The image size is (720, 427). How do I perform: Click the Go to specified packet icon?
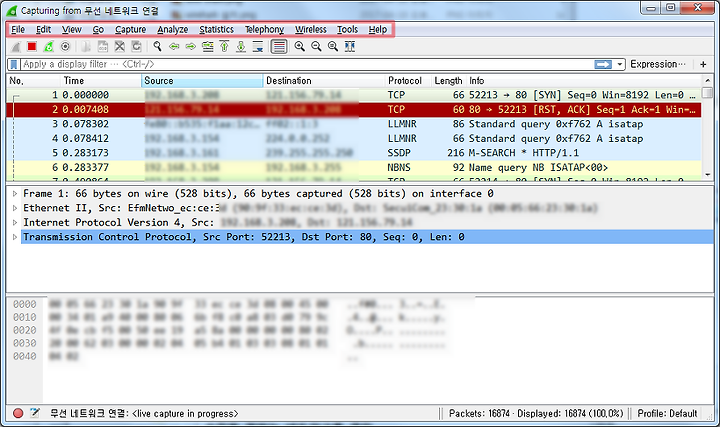[208, 46]
